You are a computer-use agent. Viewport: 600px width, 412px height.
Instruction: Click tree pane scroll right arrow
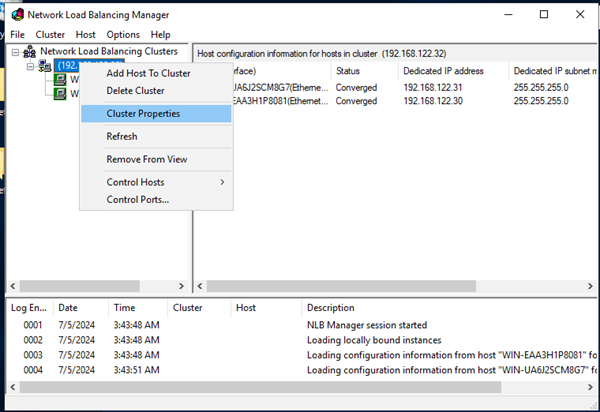pos(181,286)
